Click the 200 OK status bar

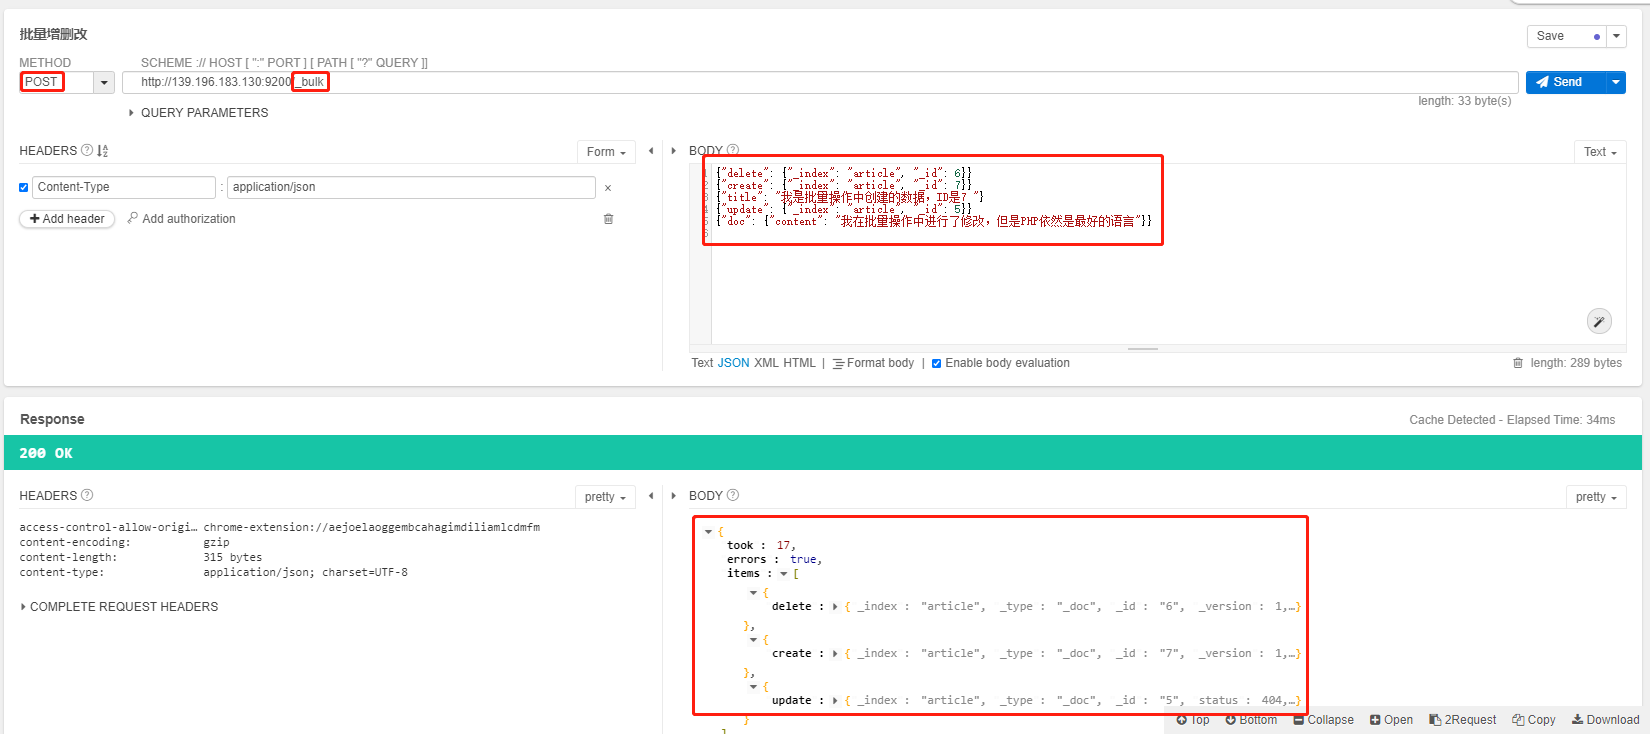[x=823, y=453]
